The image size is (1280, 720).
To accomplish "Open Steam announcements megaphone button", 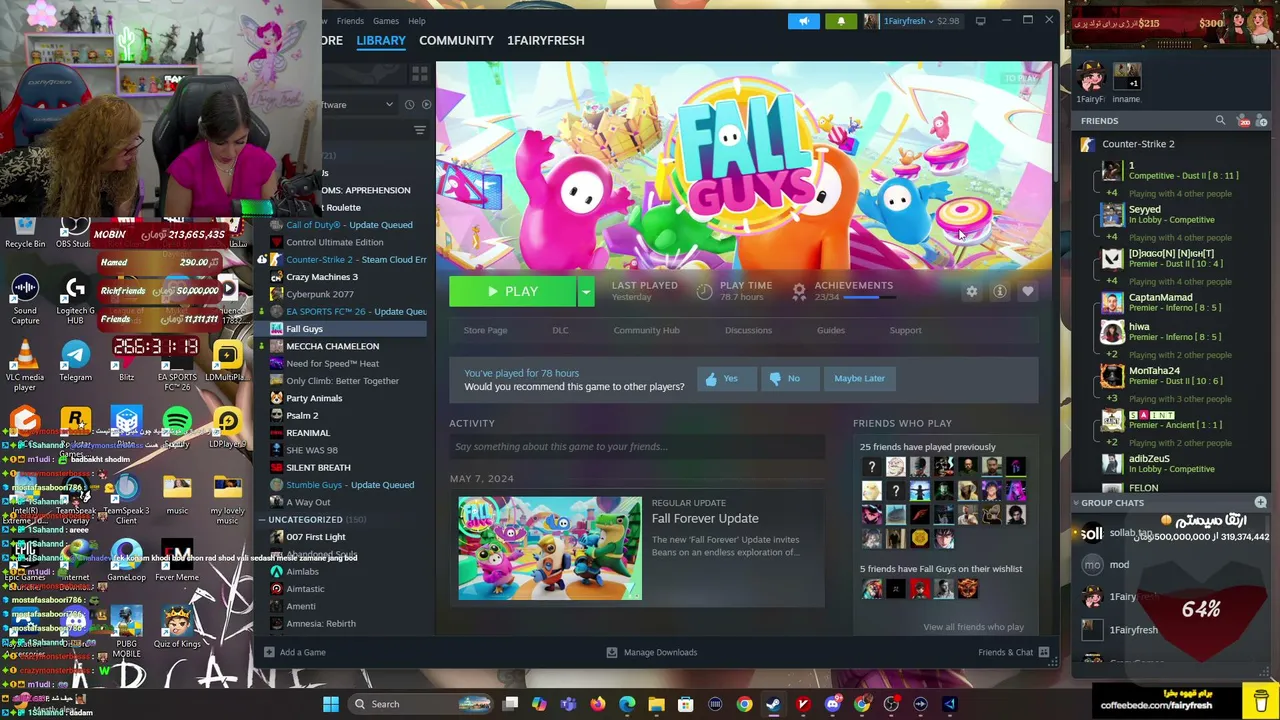I will [x=804, y=21].
